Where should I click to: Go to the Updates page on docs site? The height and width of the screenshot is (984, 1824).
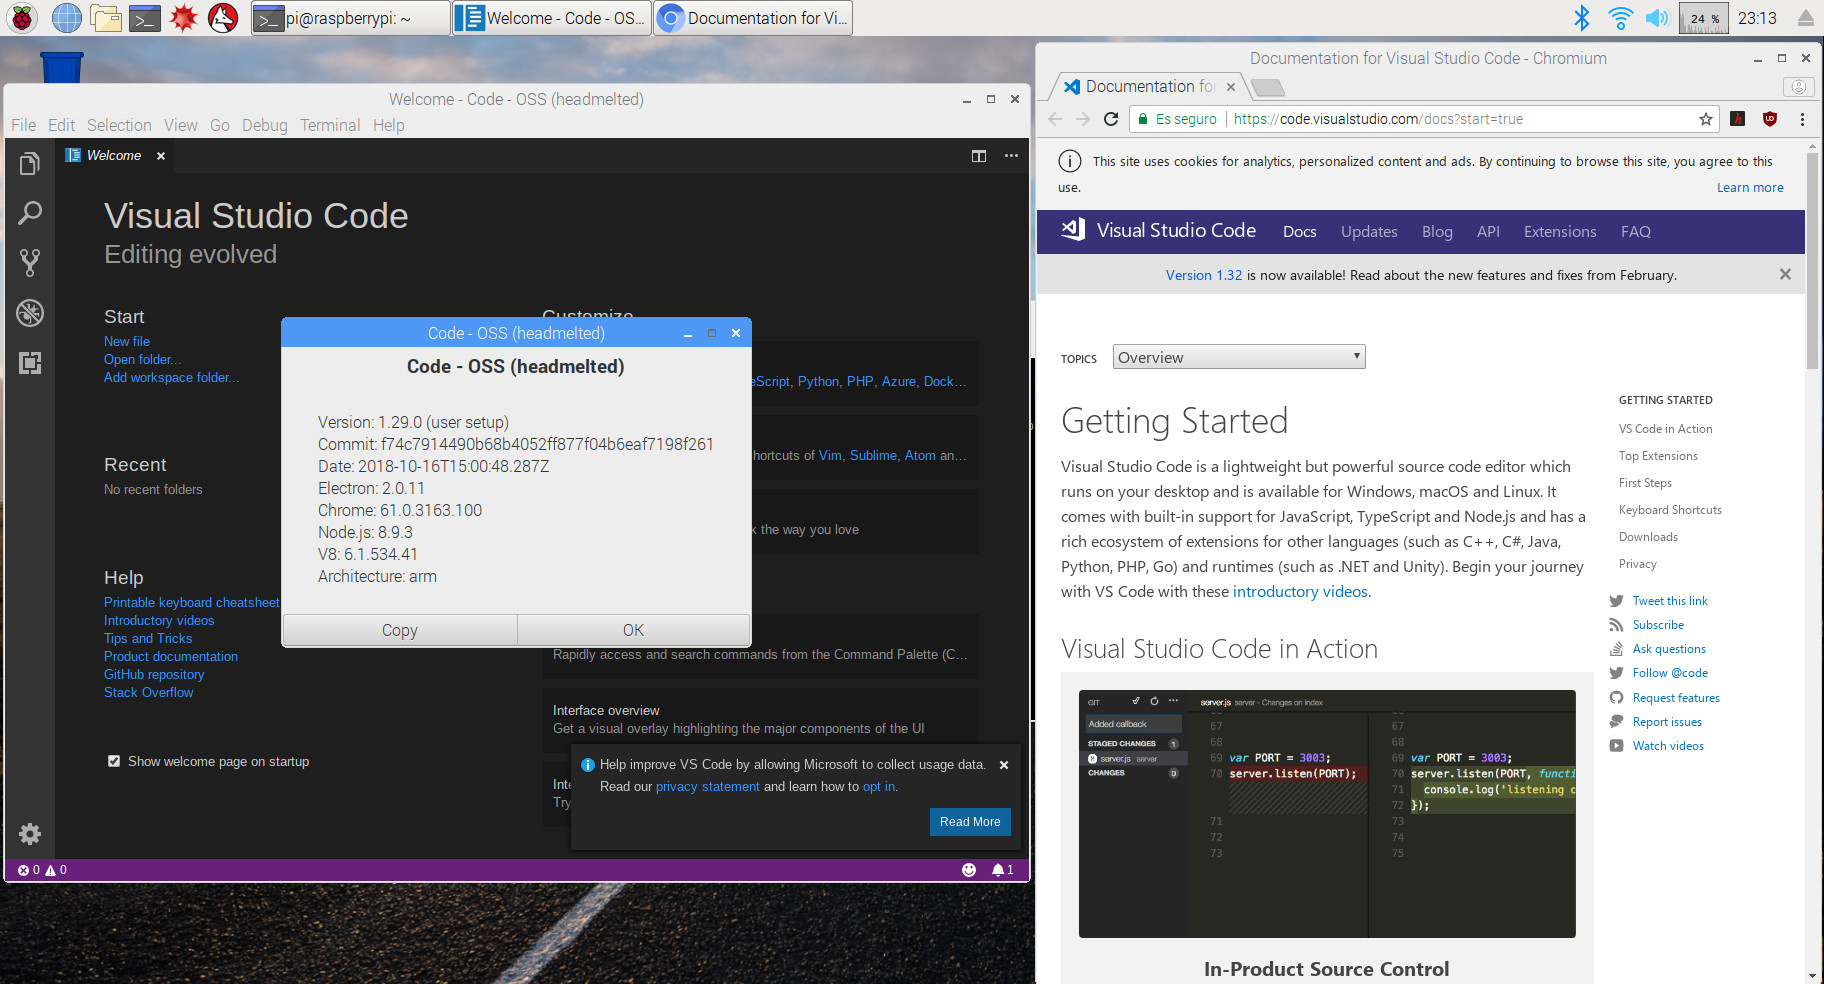tap(1369, 232)
